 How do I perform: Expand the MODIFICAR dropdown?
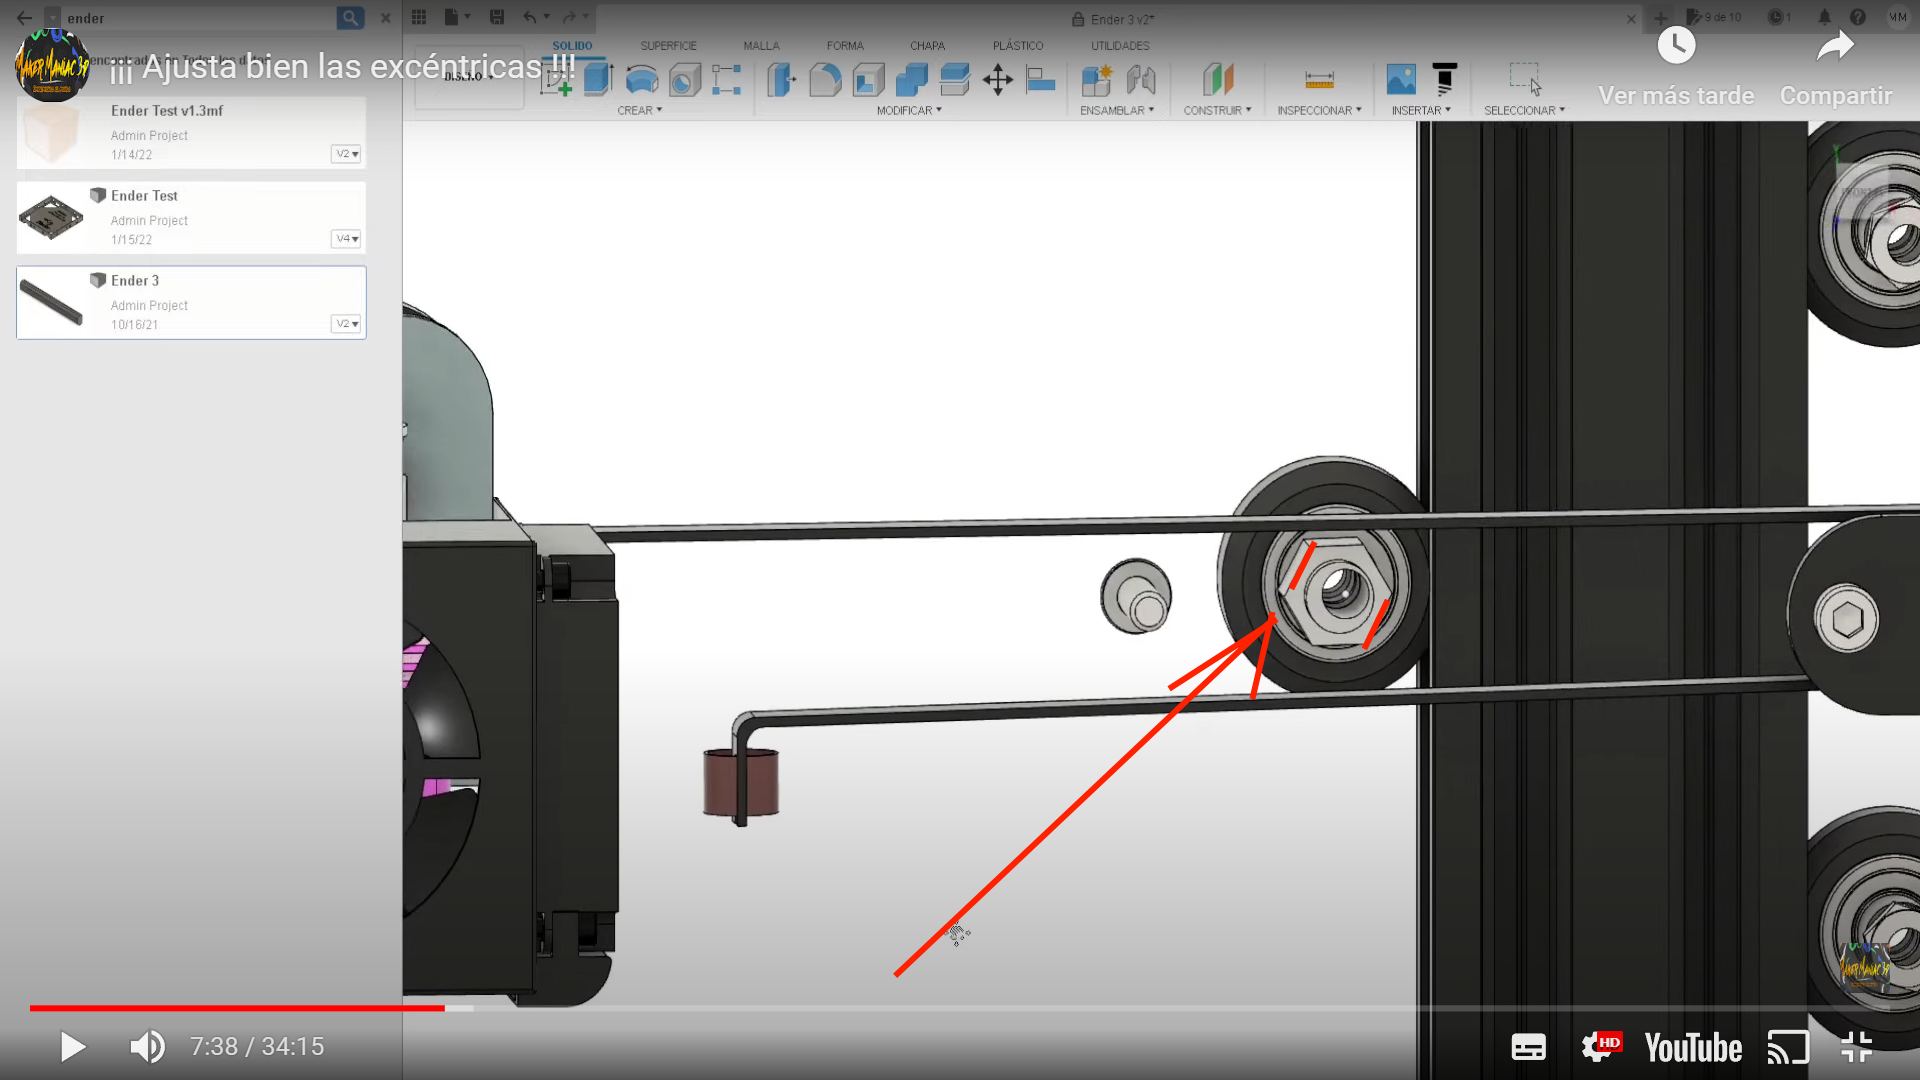(908, 110)
